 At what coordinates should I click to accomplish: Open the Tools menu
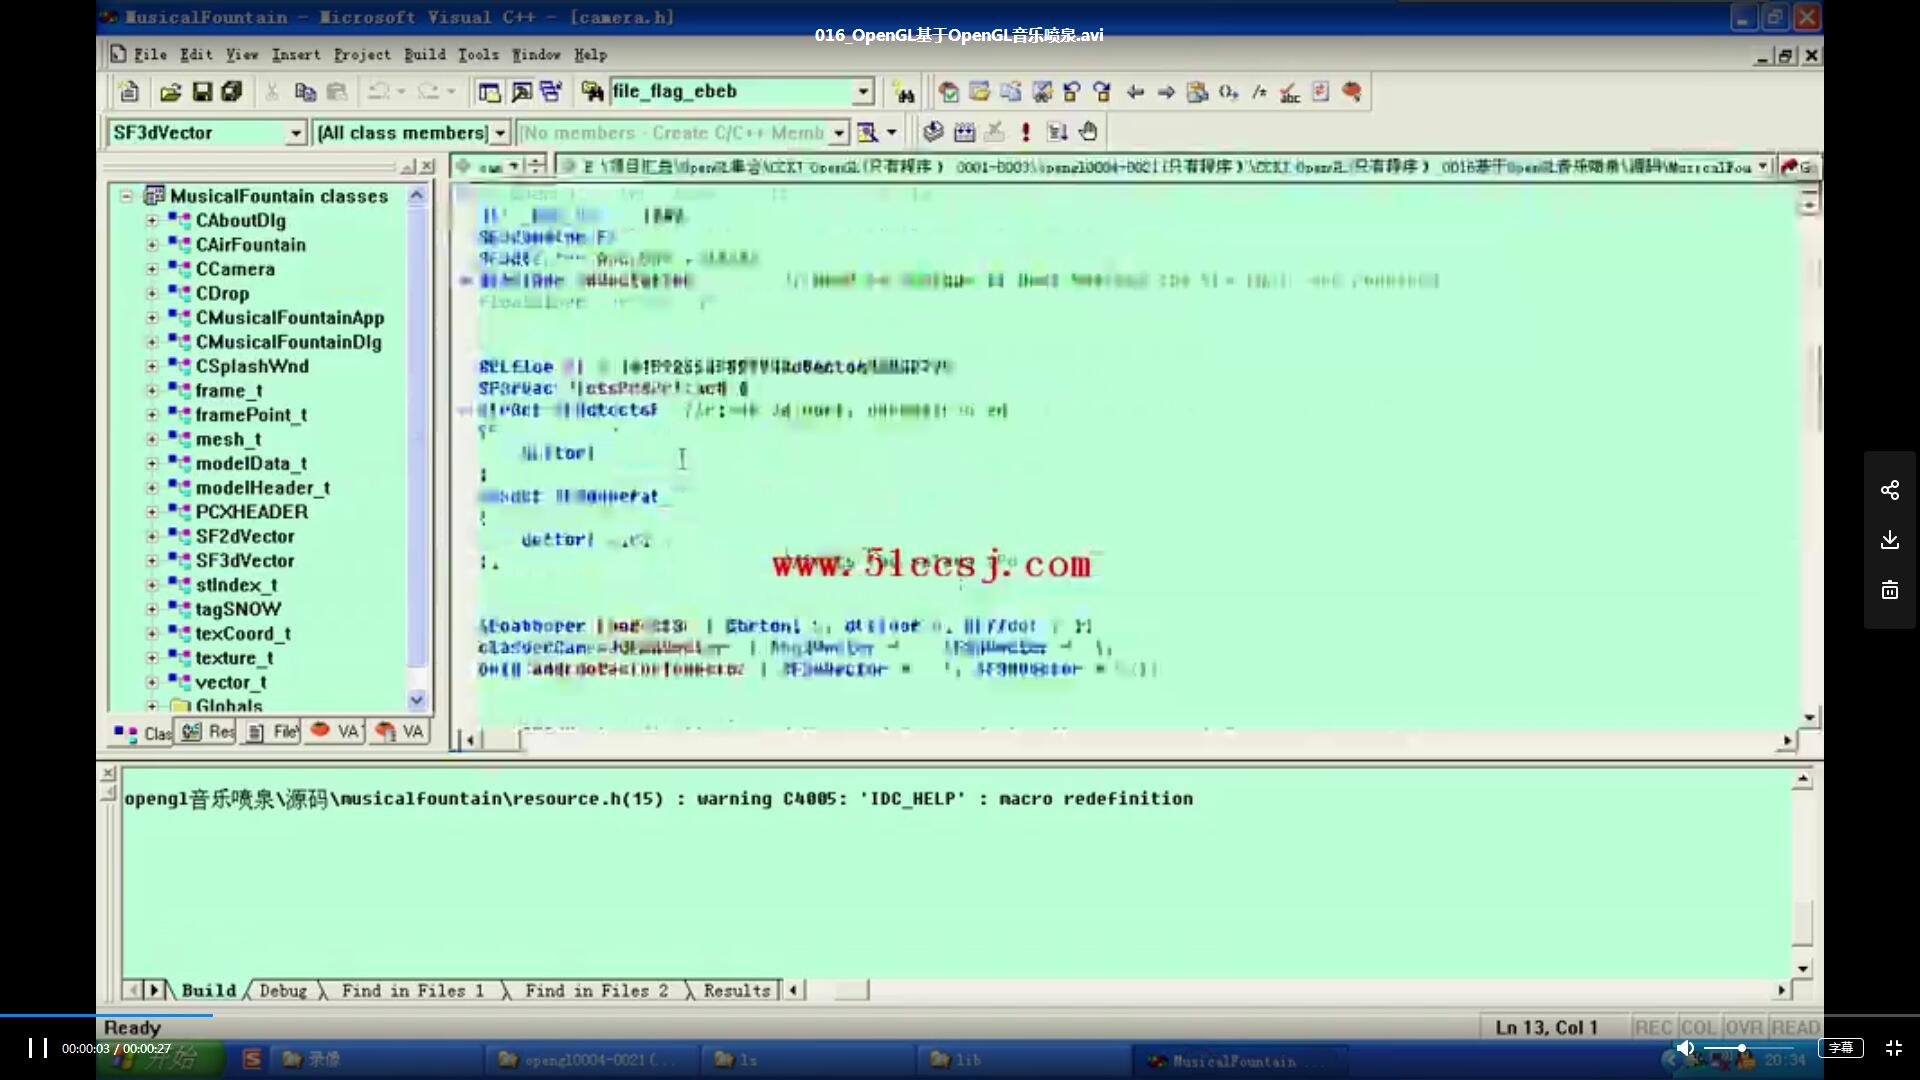tap(478, 55)
